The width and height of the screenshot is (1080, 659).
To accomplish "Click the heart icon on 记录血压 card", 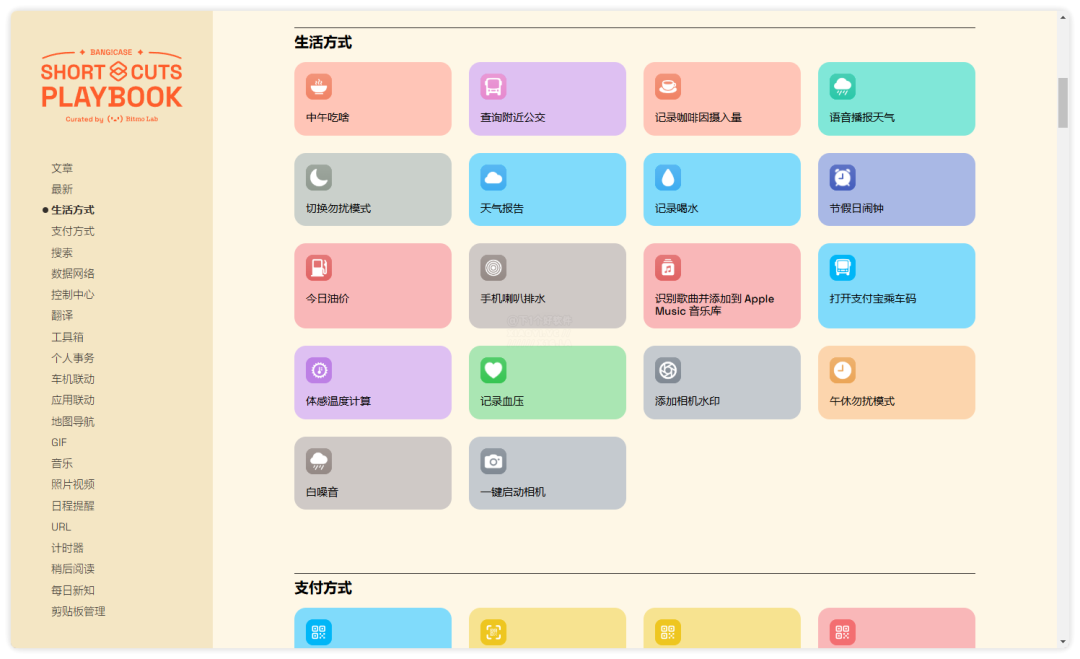I will tap(493, 371).
